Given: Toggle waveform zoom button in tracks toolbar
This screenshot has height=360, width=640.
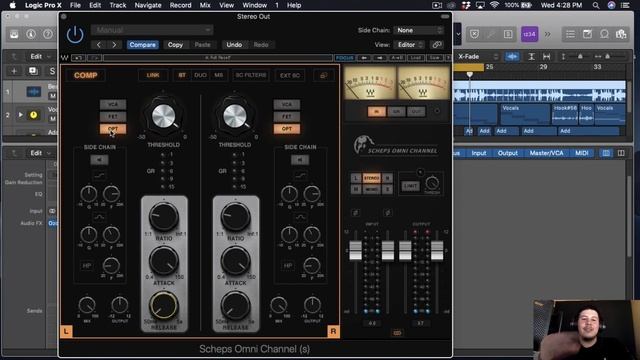Looking at the screenshot, I should tap(512, 57).
